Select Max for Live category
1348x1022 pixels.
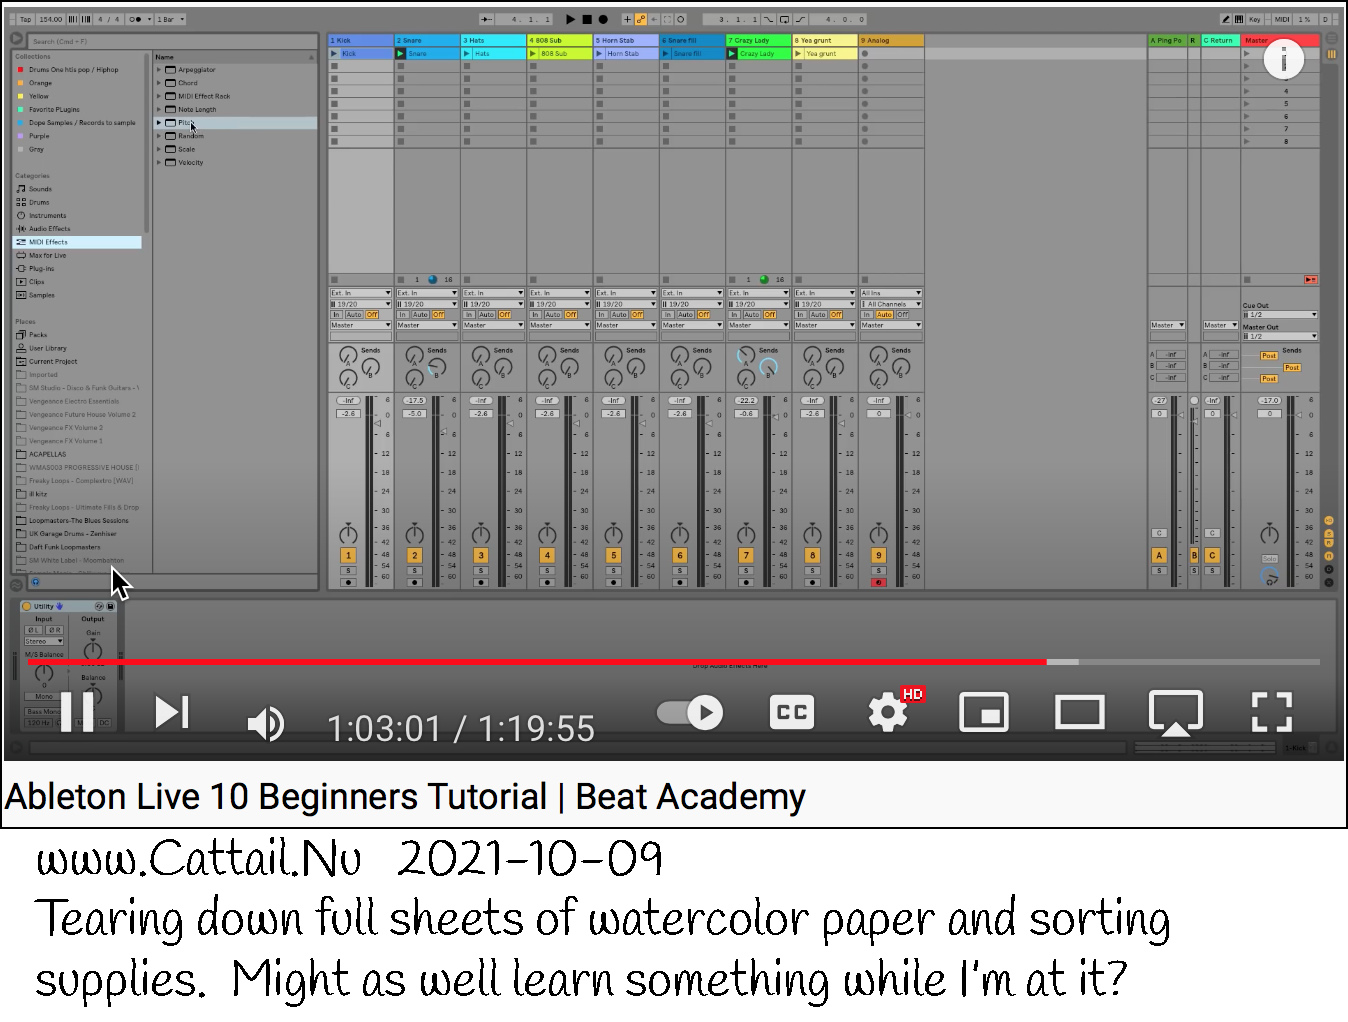(x=47, y=255)
